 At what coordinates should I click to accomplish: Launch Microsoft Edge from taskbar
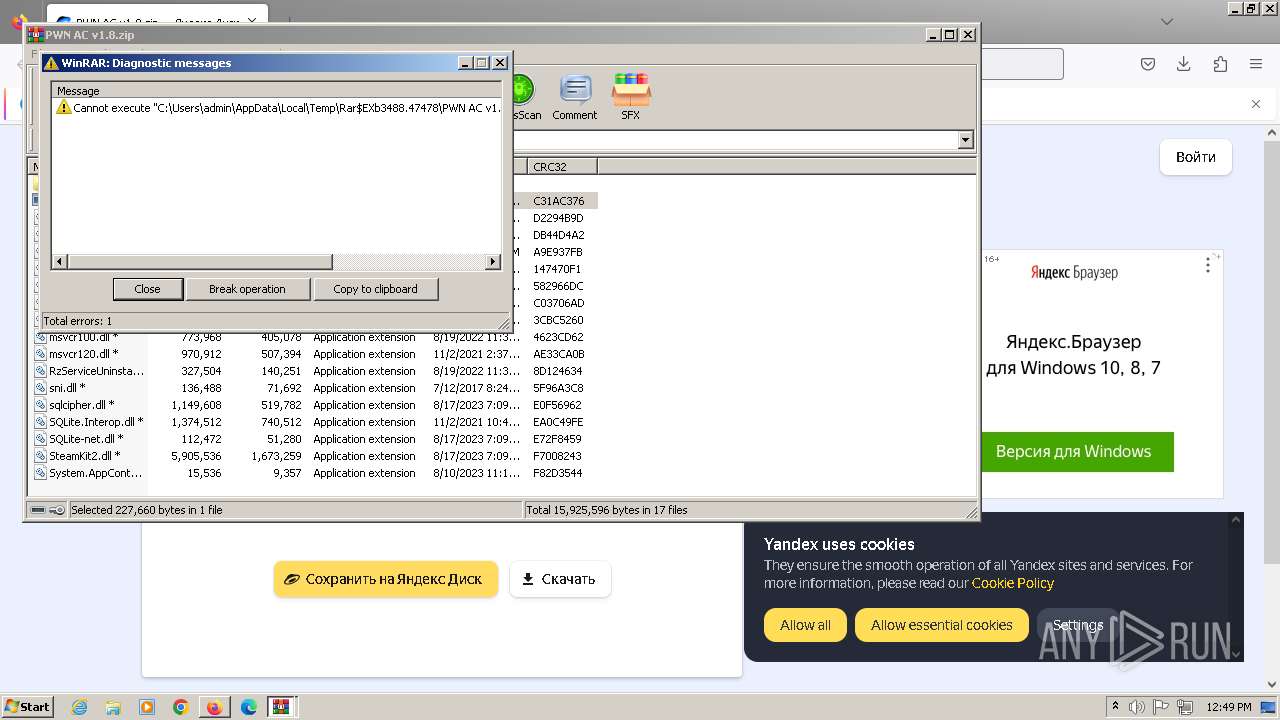point(249,707)
